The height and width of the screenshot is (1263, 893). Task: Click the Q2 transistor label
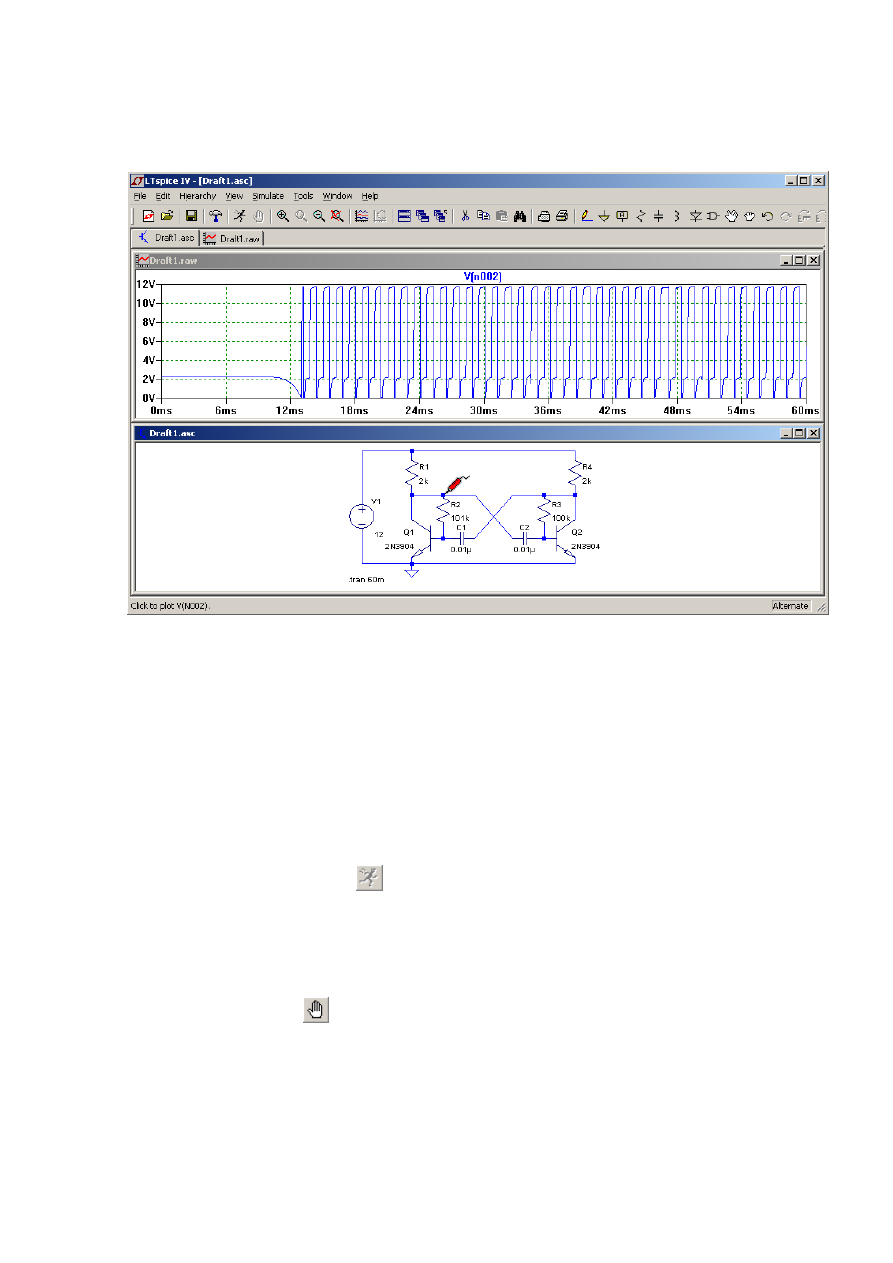click(x=576, y=533)
